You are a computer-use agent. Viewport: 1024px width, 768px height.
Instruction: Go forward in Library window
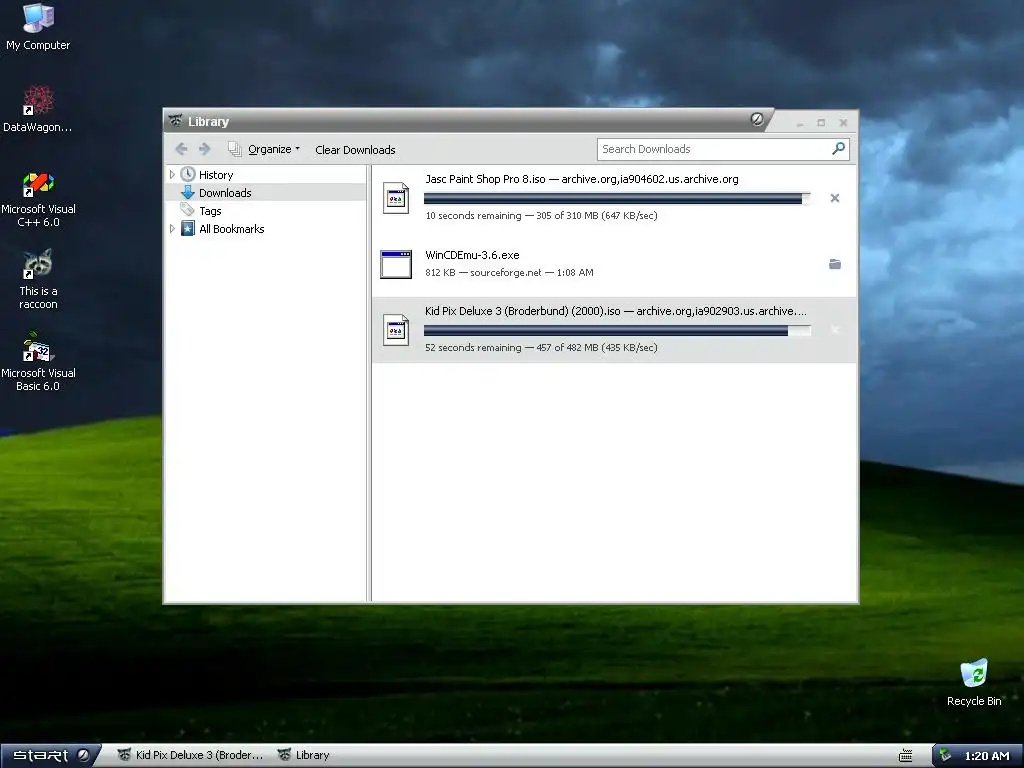pos(204,149)
